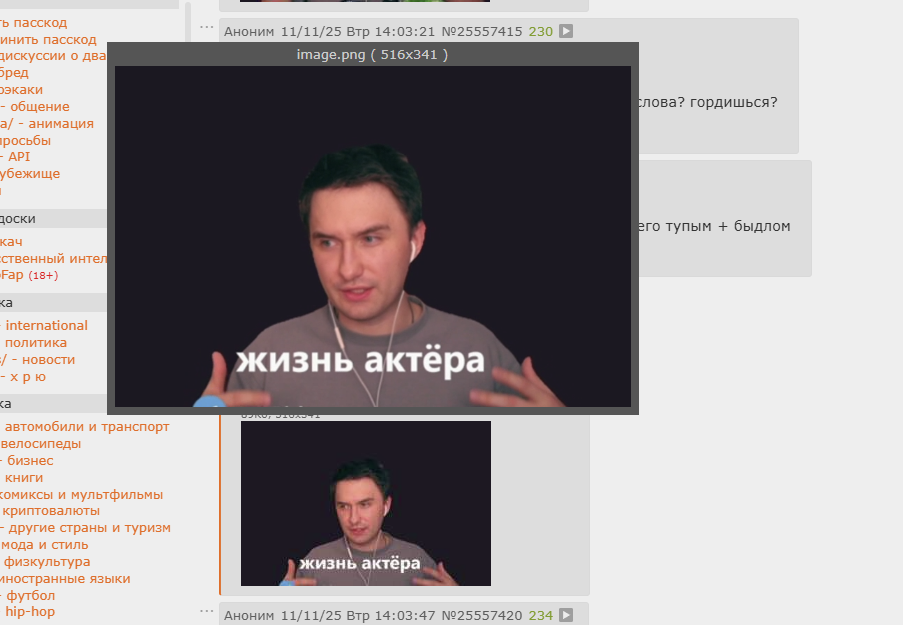Open the анимация board link
Image resolution: width=903 pixels, height=625 pixels.
[47, 124]
